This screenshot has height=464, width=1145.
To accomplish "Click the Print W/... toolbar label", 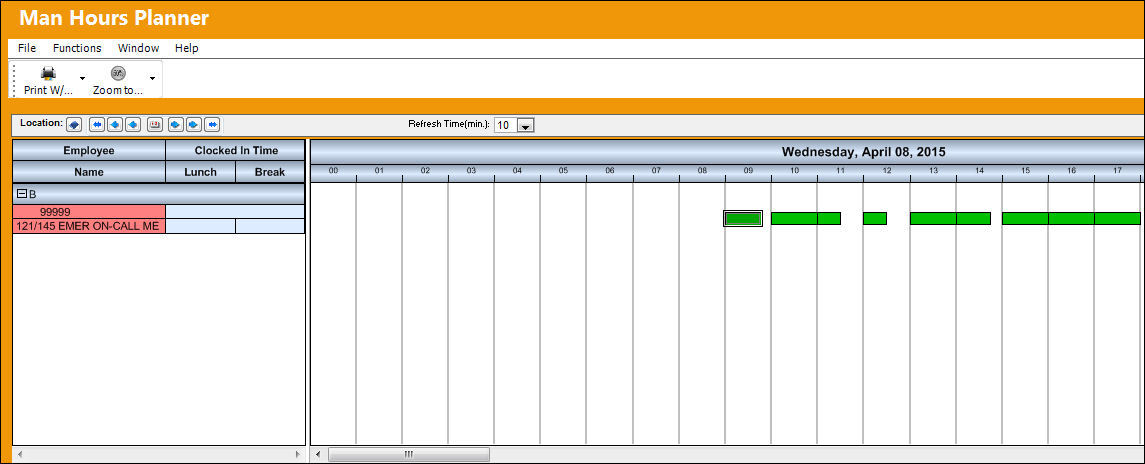I will 49,91.
